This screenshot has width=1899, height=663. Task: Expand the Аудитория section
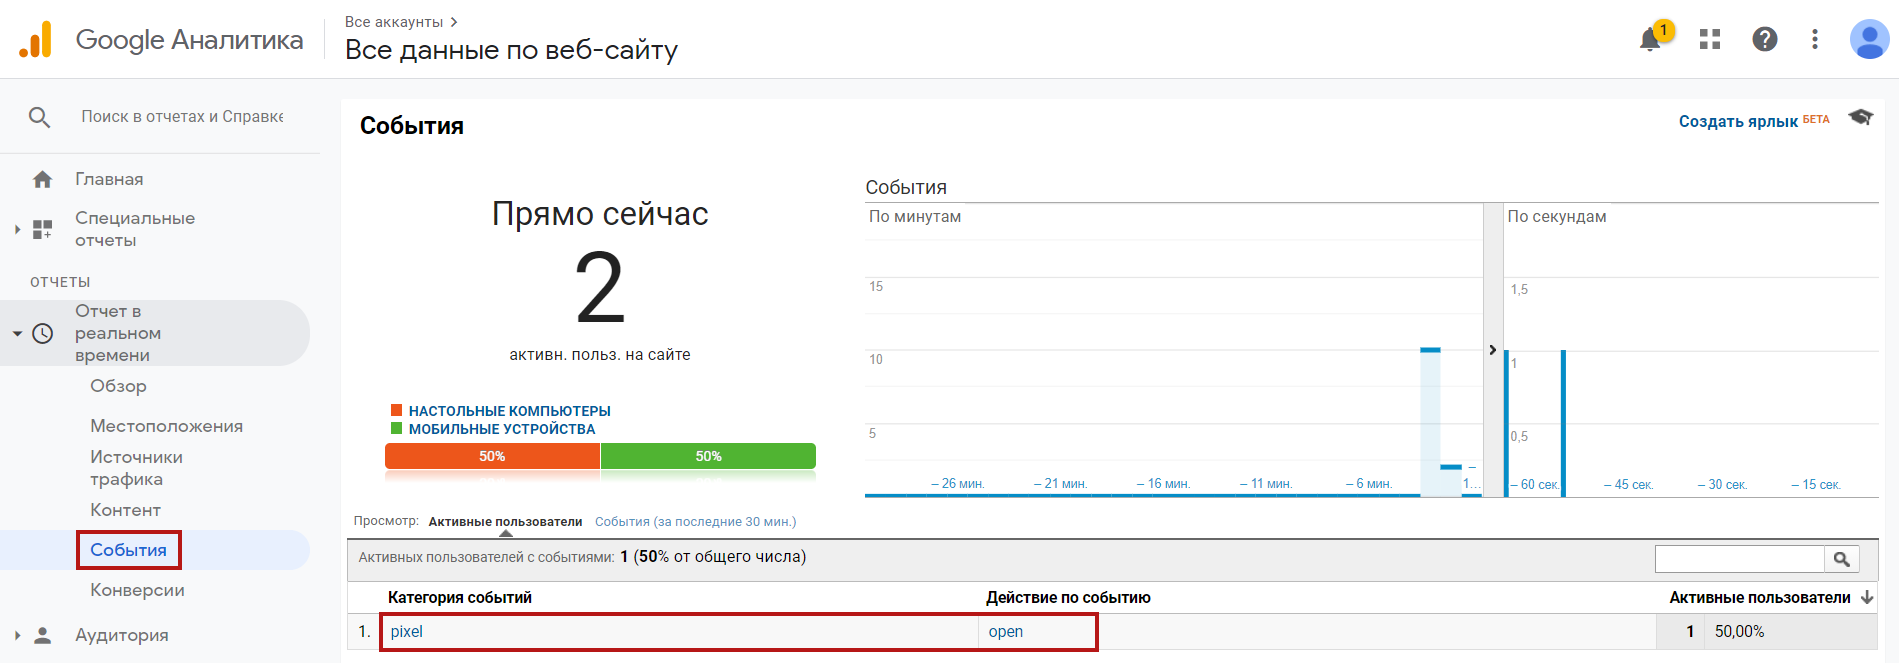point(17,635)
